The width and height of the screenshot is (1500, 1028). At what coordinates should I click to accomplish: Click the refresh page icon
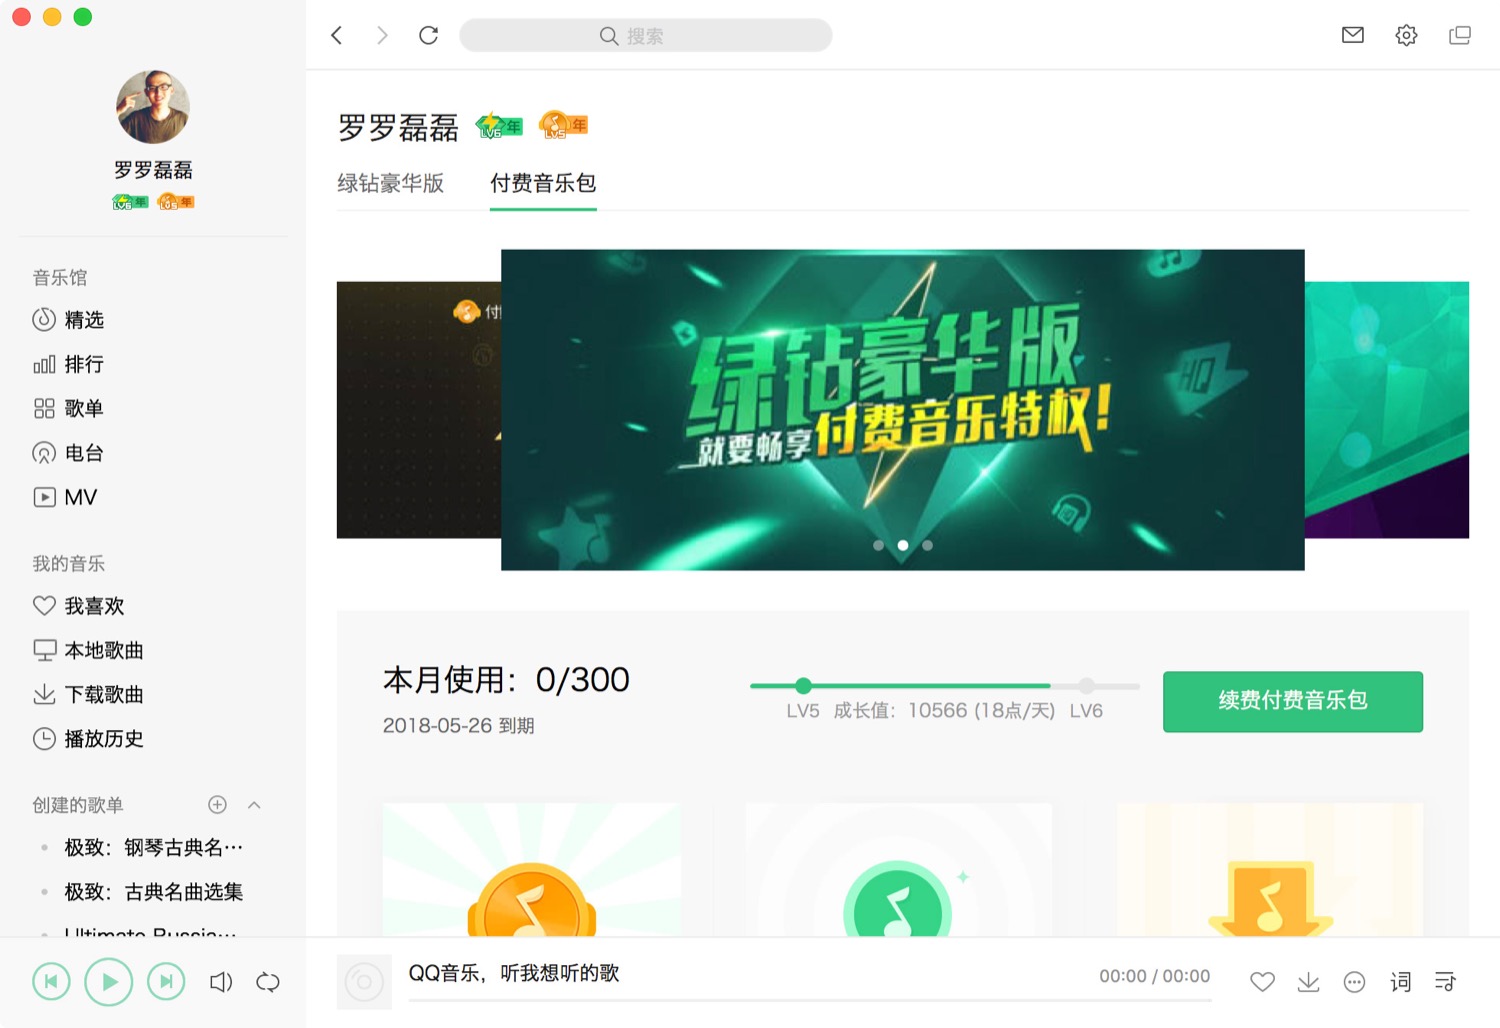[428, 35]
